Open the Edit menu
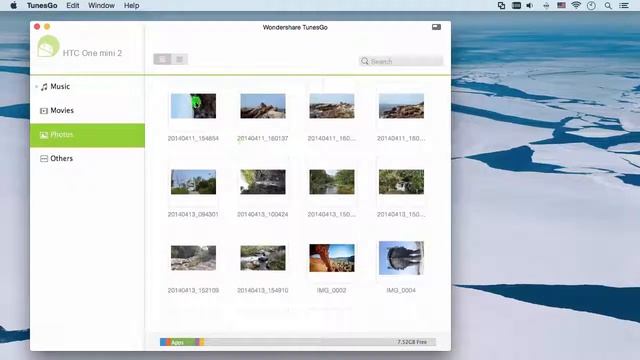This screenshot has width=640, height=360. pyautogui.click(x=73, y=6)
